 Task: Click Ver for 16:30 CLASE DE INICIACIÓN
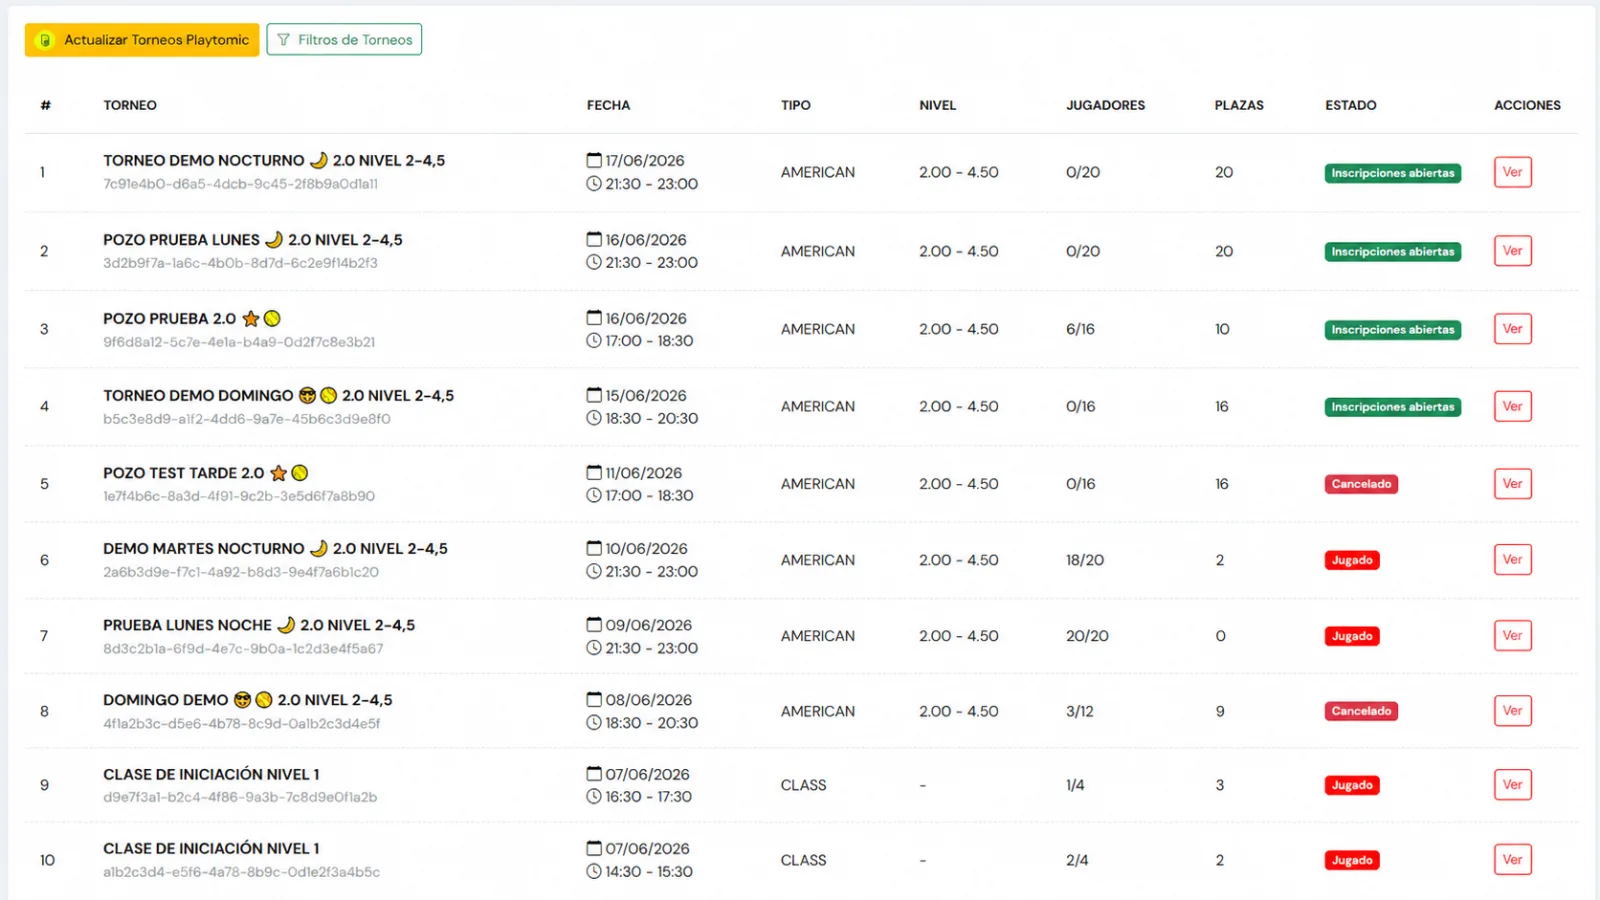(1512, 785)
